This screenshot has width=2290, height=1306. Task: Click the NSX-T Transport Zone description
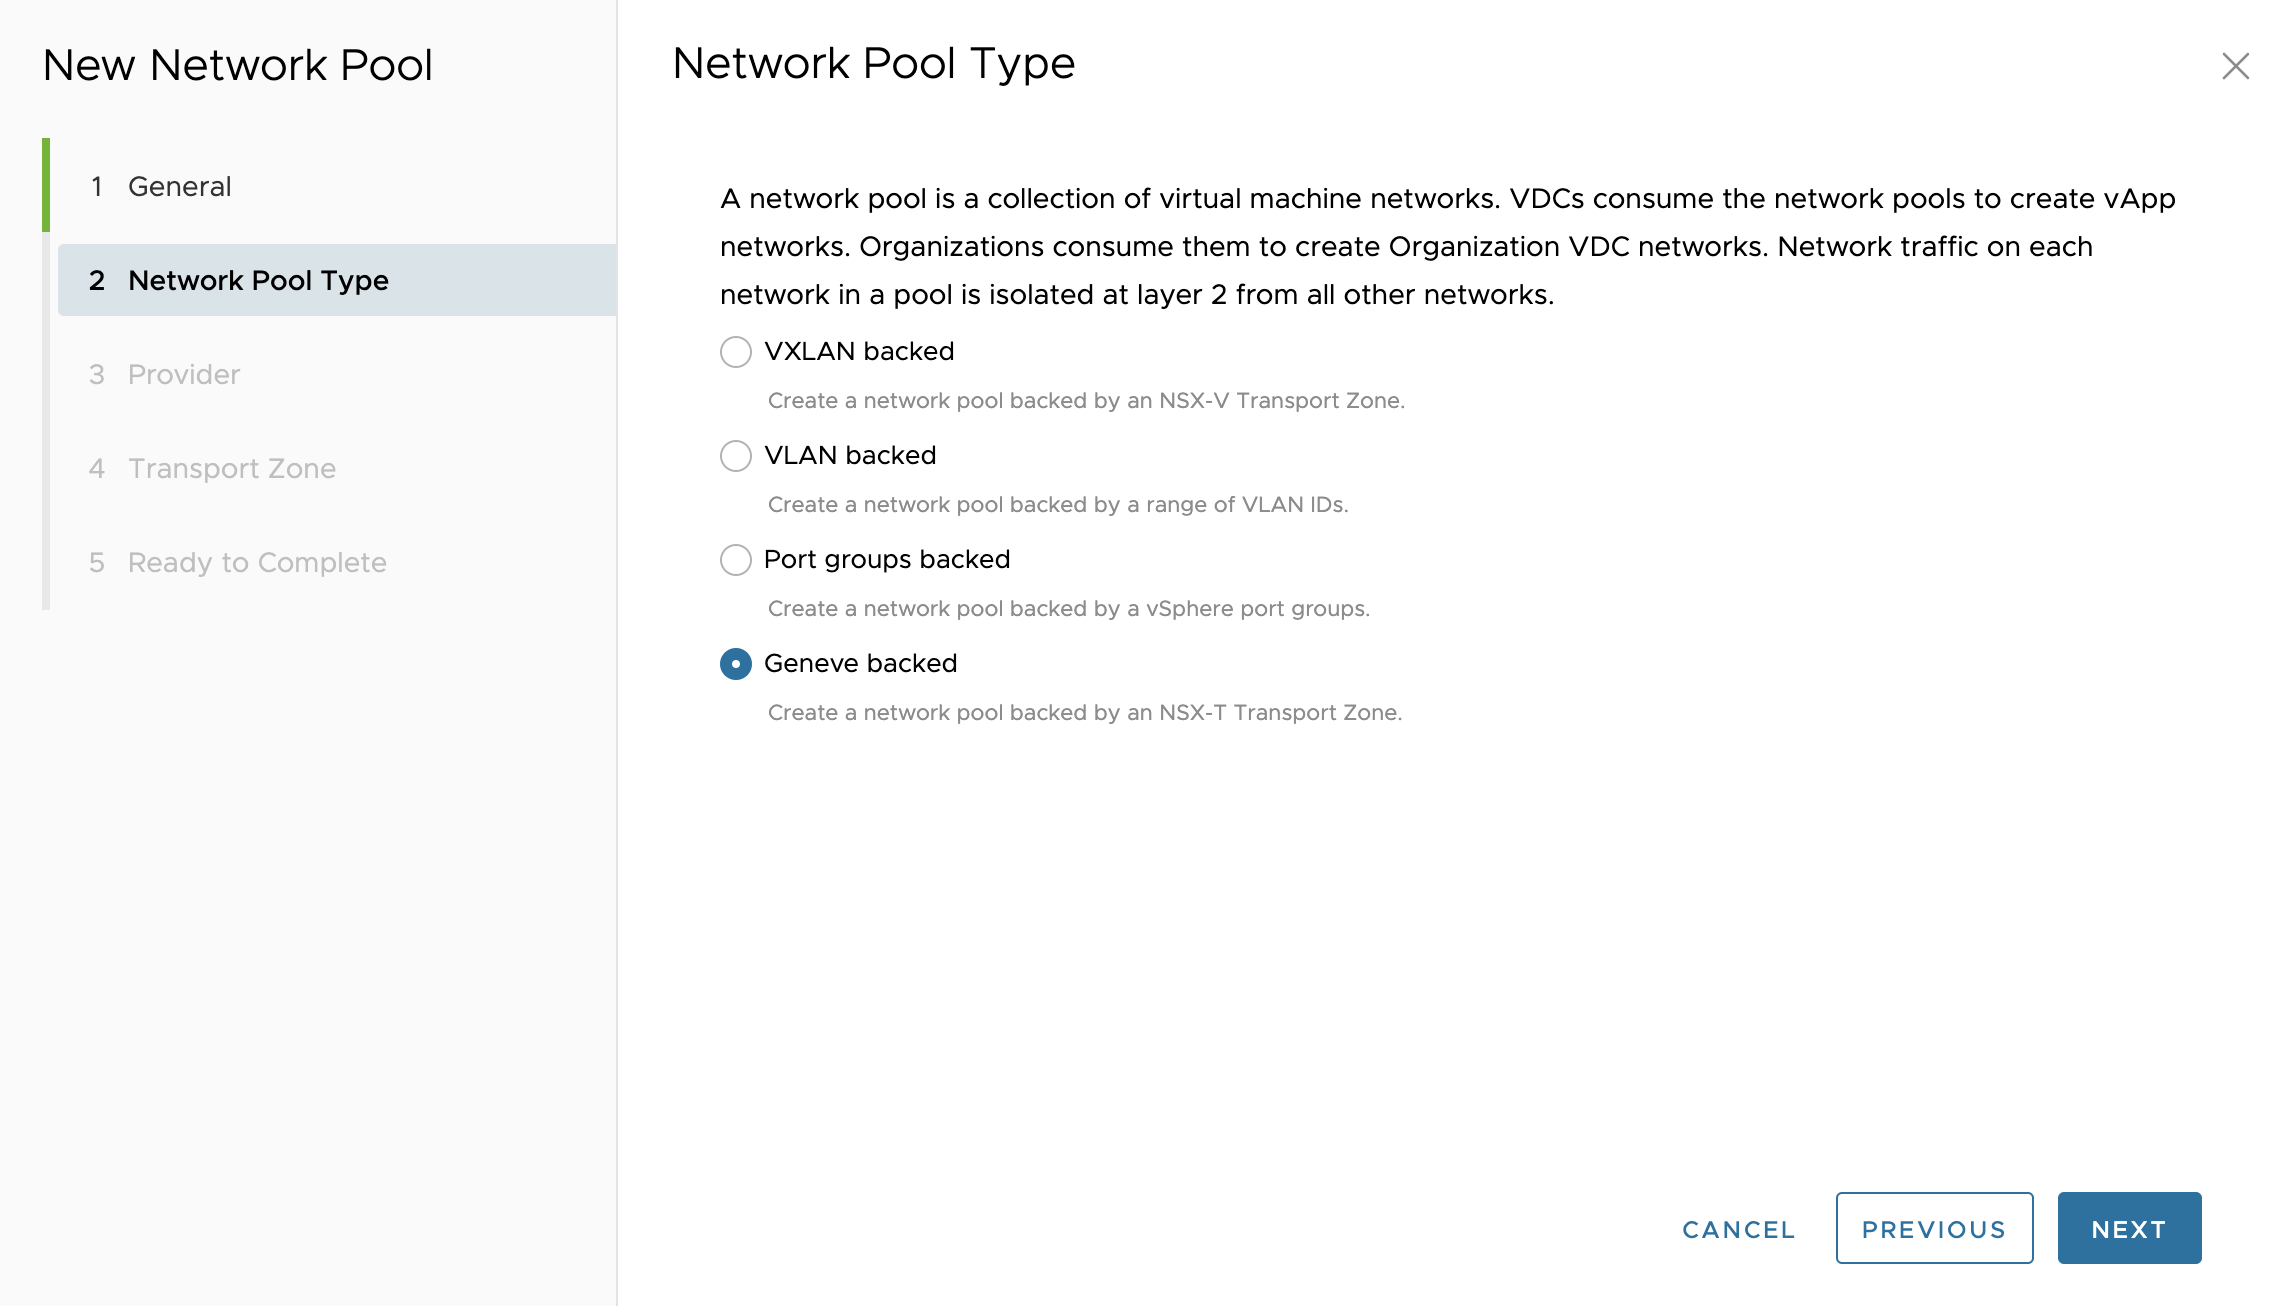(x=1085, y=713)
